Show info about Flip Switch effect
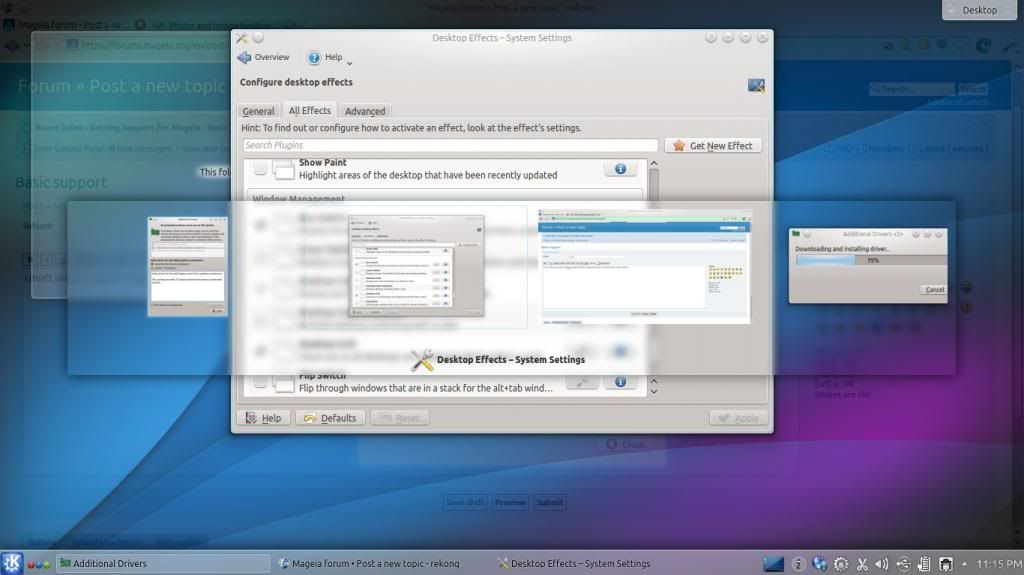 tap(620, 382)
